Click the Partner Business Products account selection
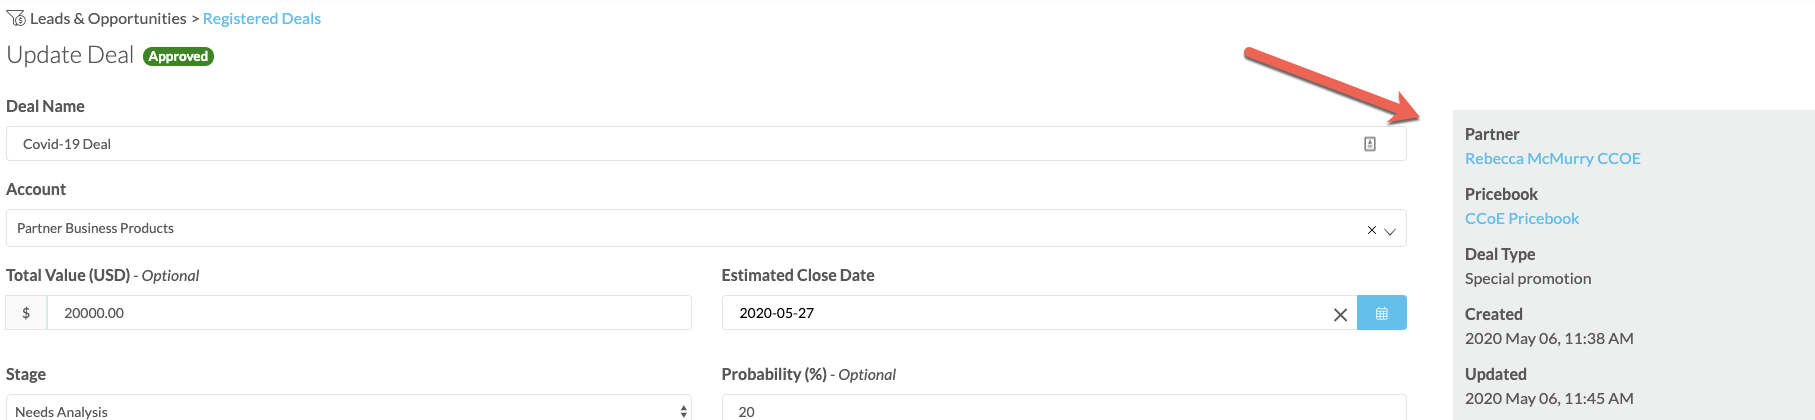The image size is (1815, 420). tap(96, 228)
